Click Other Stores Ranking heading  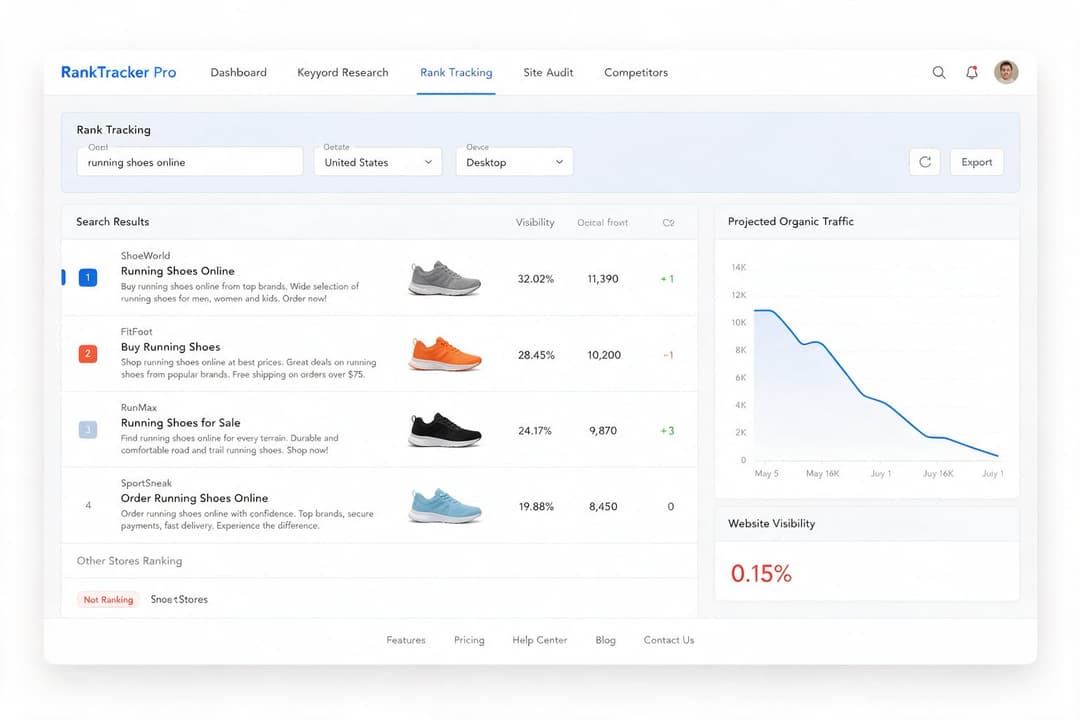tap(129, 561)
